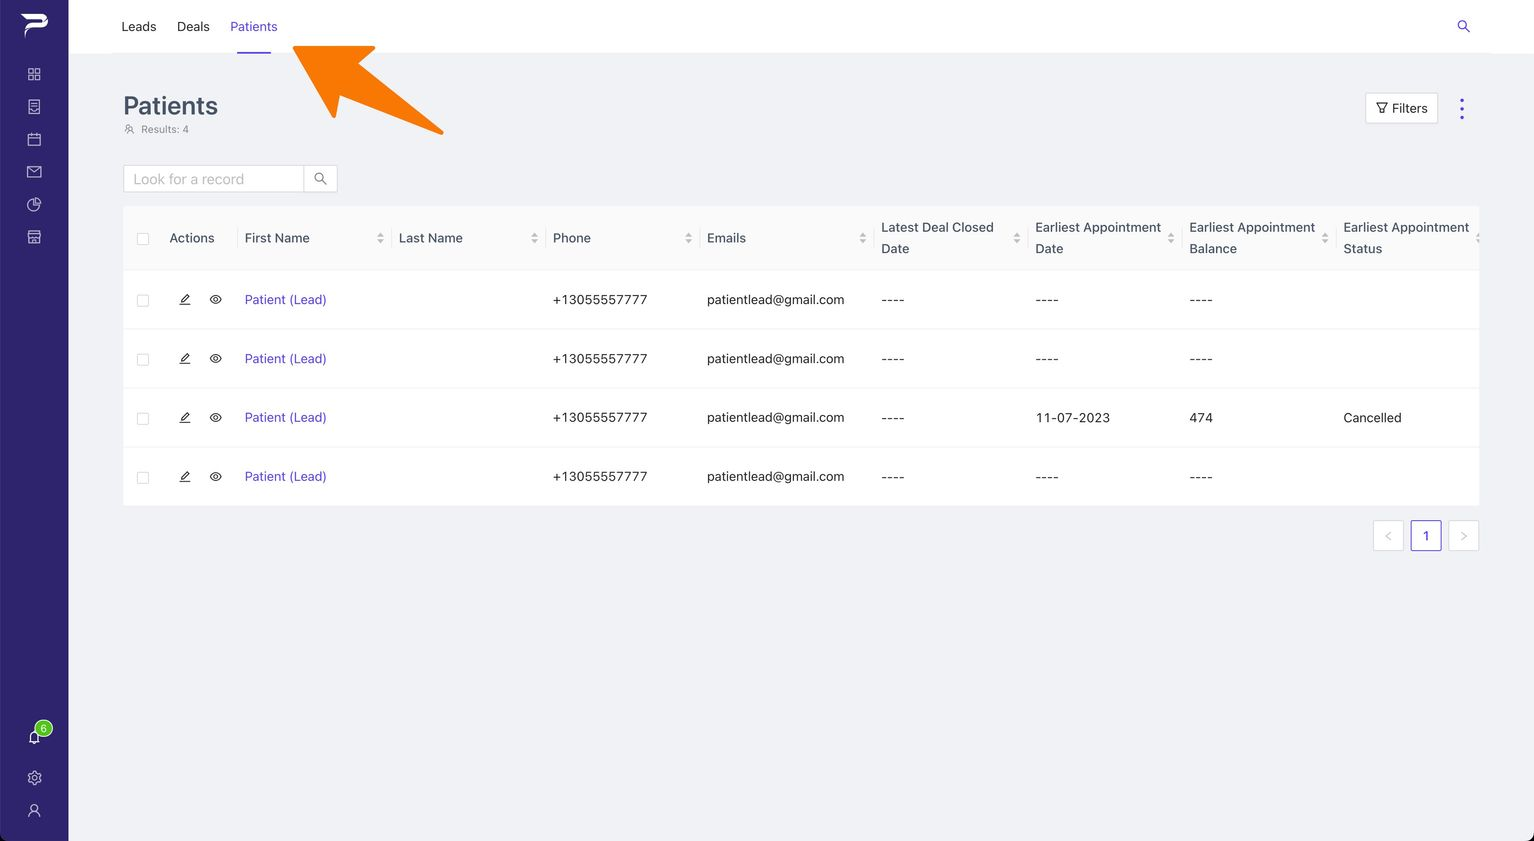Image resolution: width=1534 pixels, height=841 pixels.
Task: Open the mail envelope icon in sidebar
Action: [x=34, y=172]
